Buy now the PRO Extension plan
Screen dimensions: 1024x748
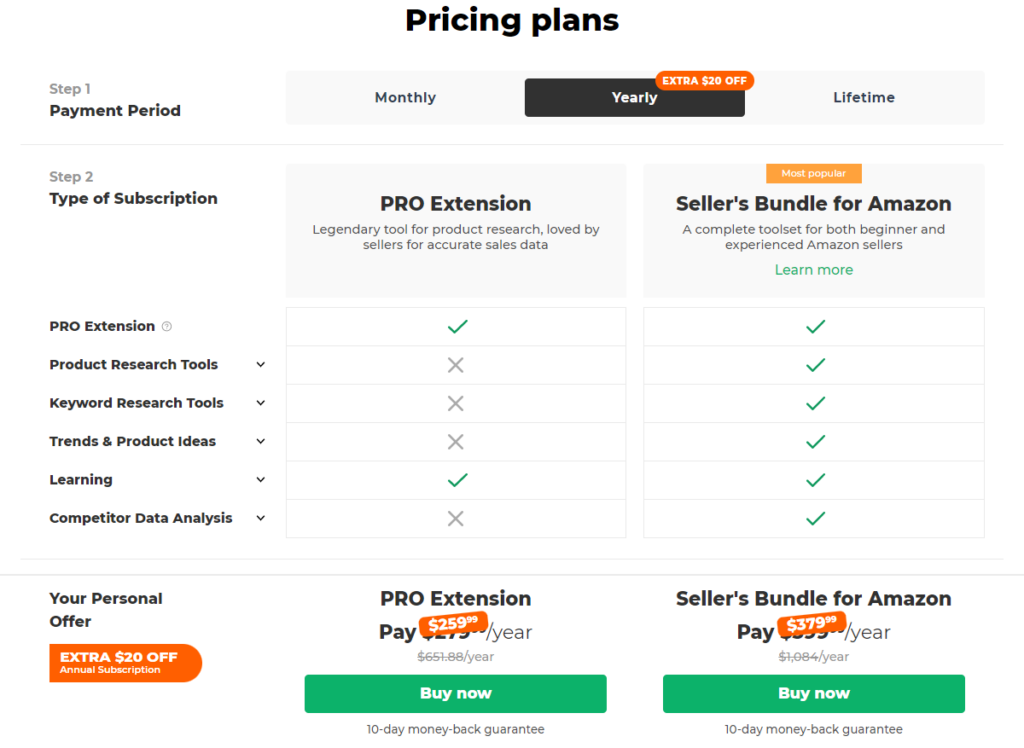point(455,694)
